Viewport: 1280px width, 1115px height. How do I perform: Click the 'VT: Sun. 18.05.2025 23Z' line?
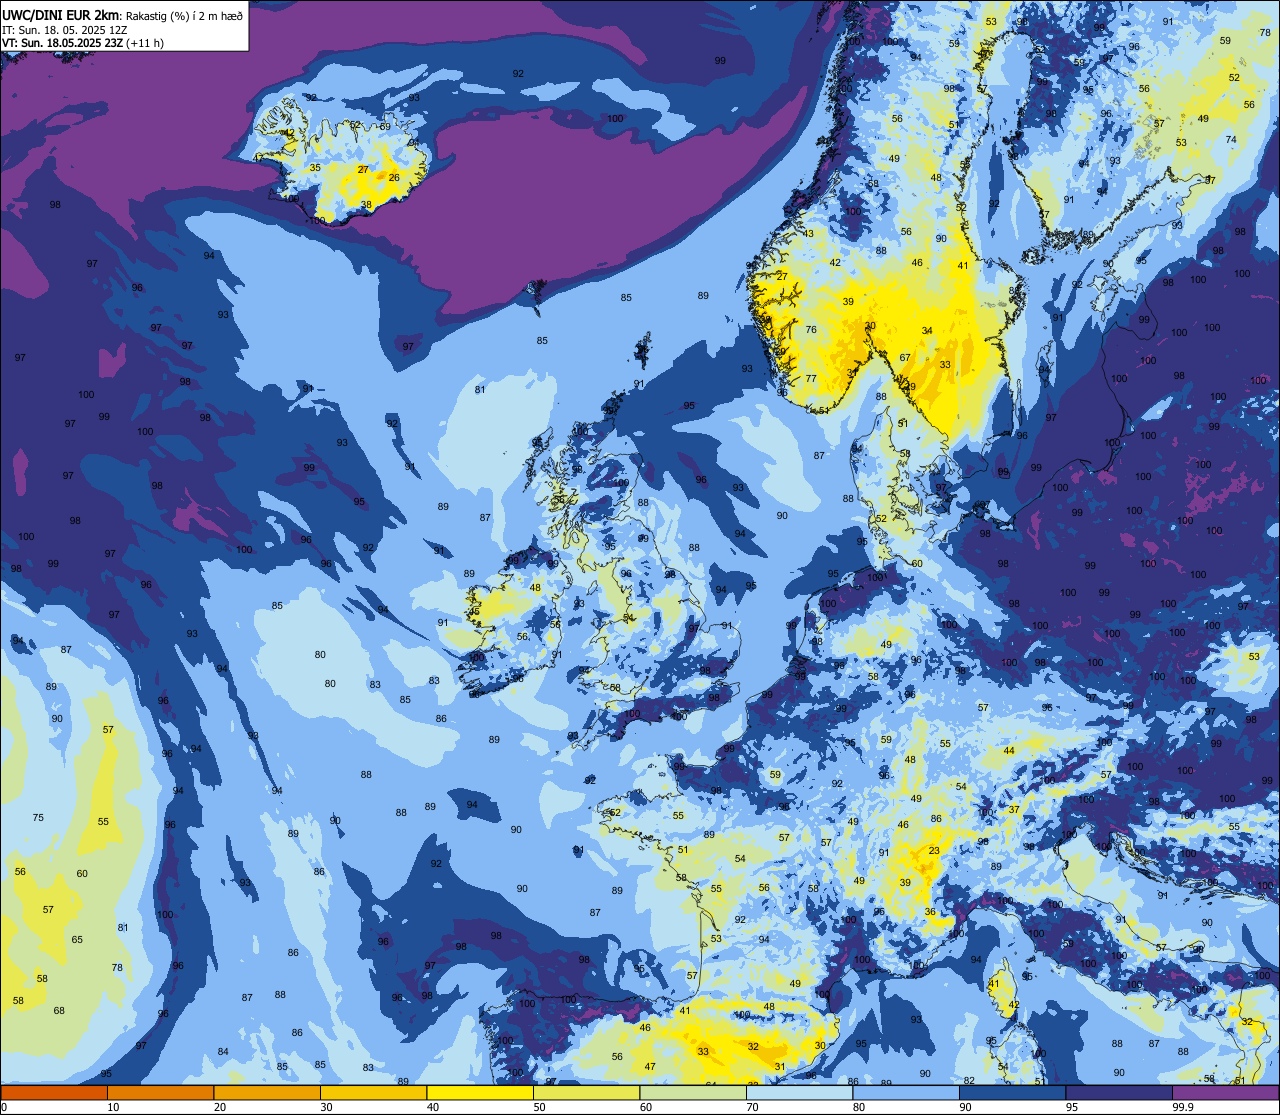tap(62, 43)
